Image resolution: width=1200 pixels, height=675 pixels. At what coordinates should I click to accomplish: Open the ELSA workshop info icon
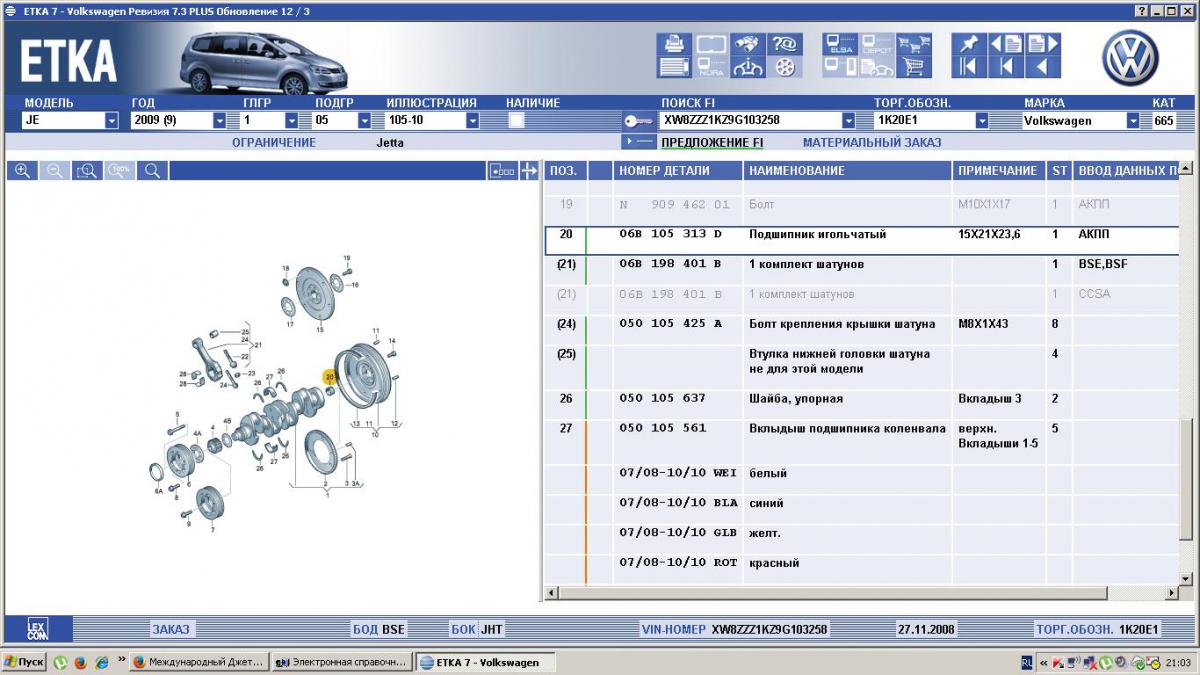click(839, 44)
